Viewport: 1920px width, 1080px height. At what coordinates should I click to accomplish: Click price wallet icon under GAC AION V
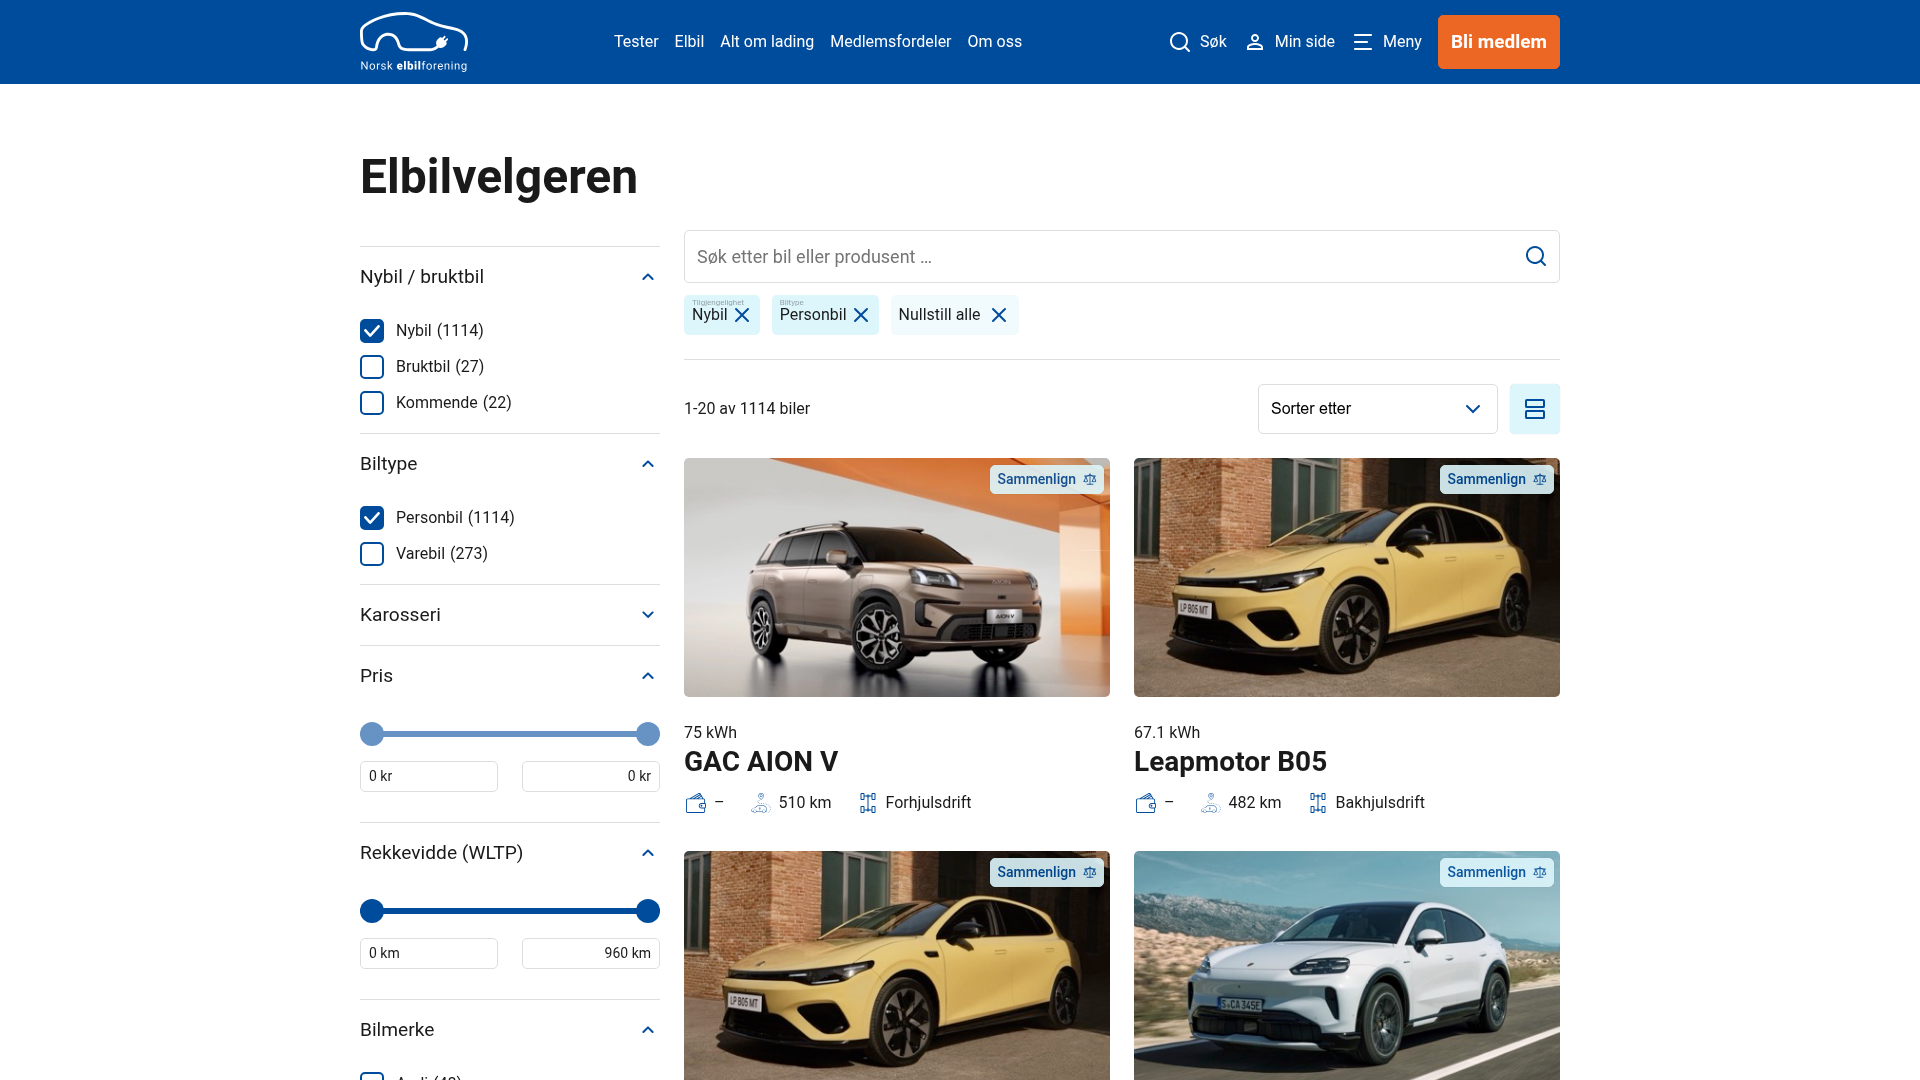point(696,803)
